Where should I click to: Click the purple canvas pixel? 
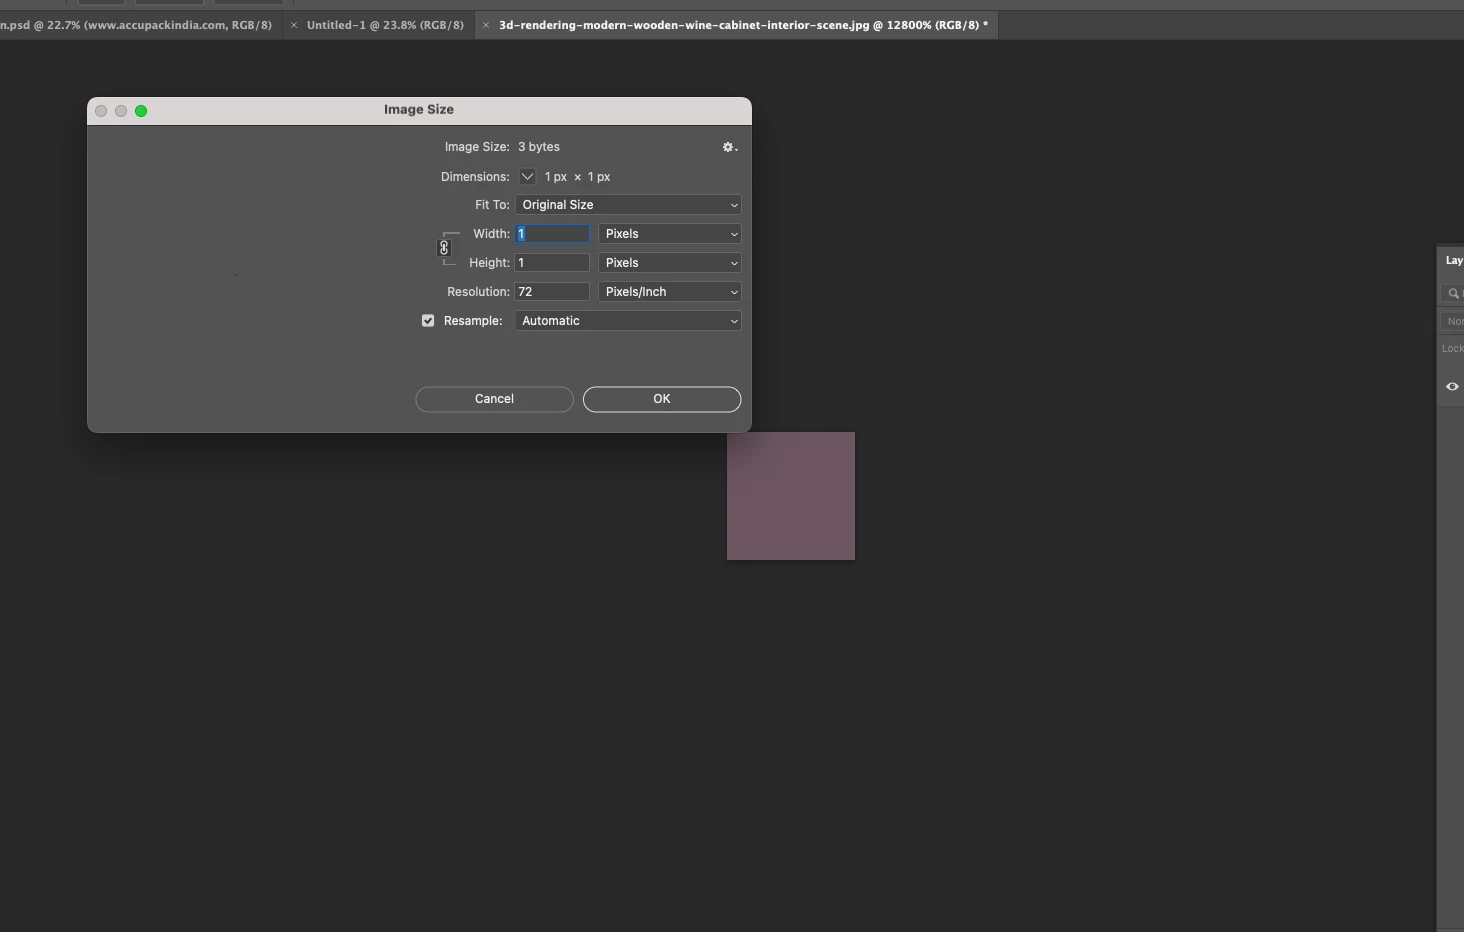(x=791, y=496)
